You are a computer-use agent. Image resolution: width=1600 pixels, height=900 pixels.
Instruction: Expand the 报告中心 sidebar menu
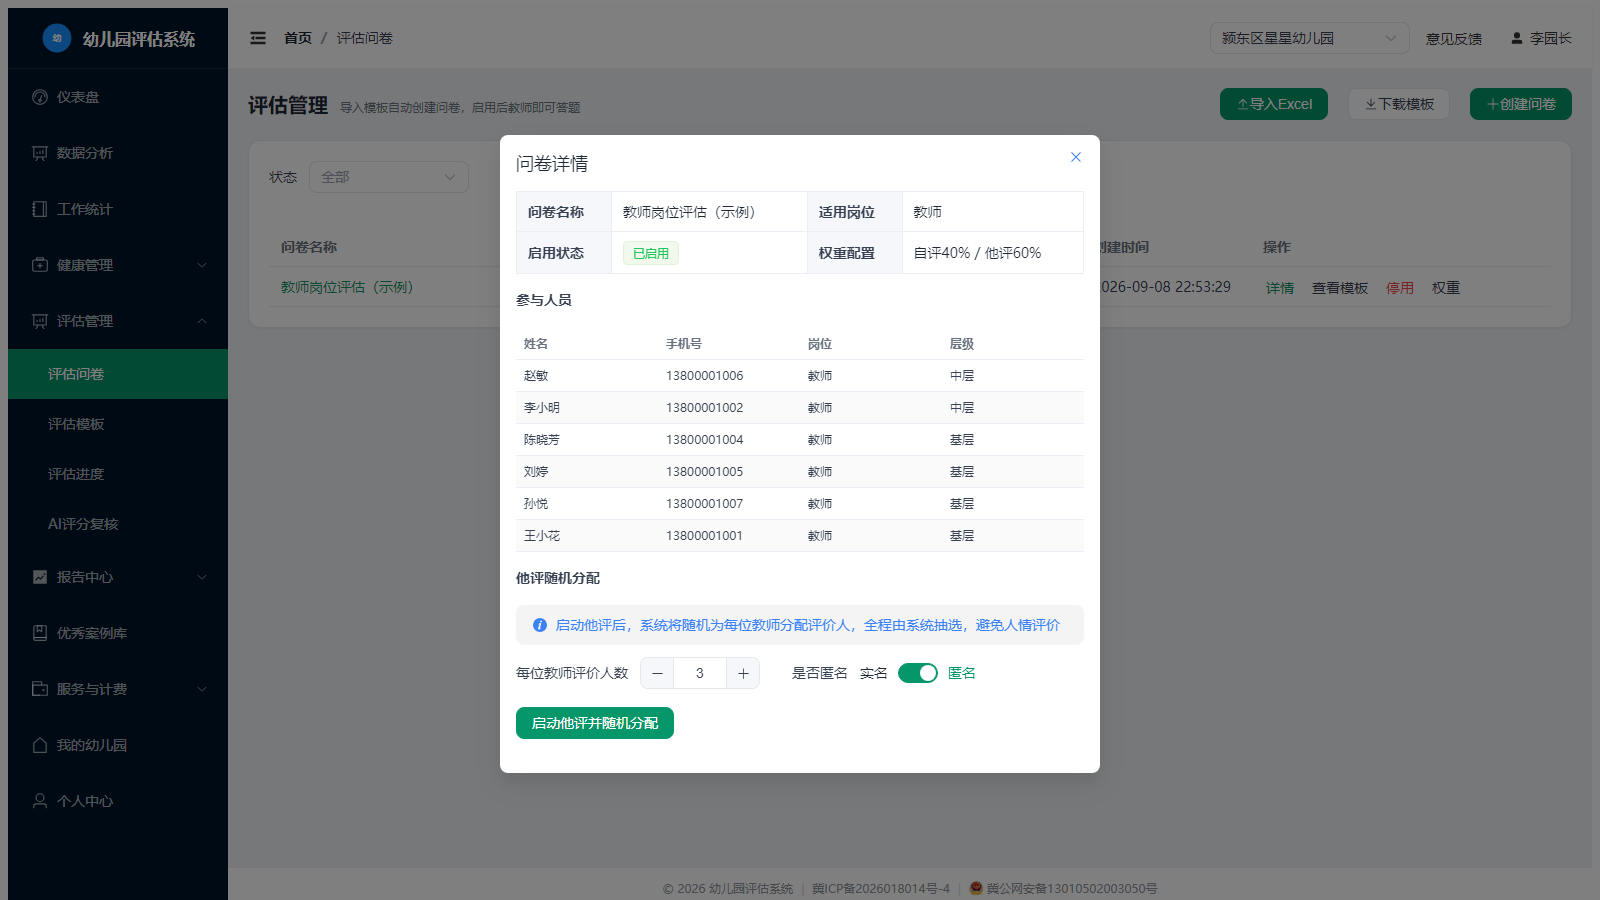(x=118, y=577)
